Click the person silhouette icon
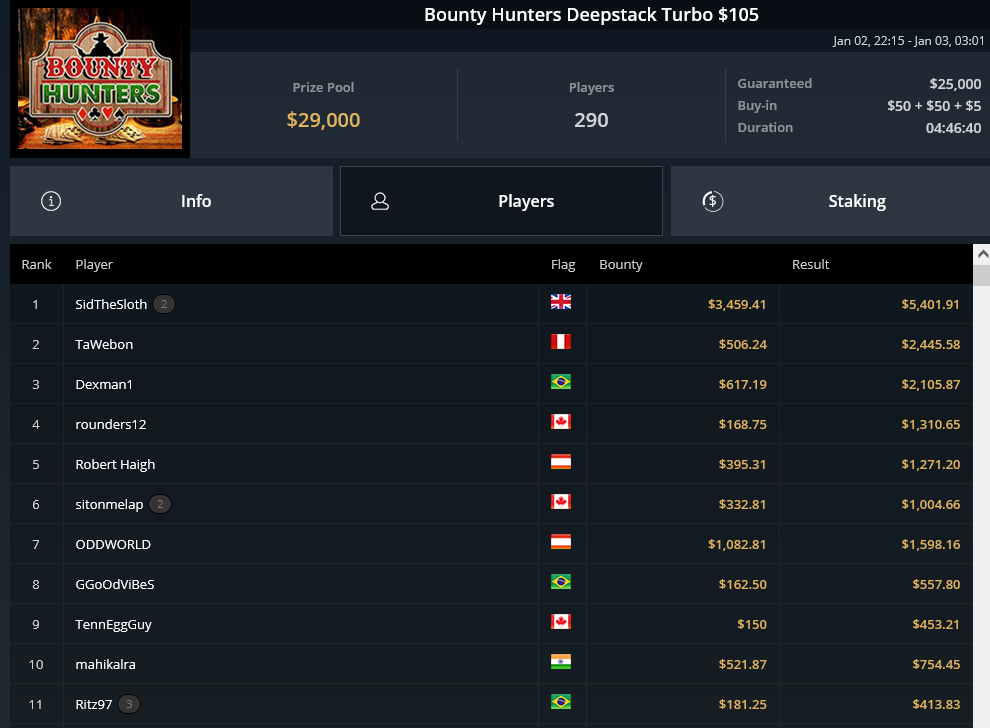Image resolution: width=990 pixels, height=728 pixels. pos(379,201)
